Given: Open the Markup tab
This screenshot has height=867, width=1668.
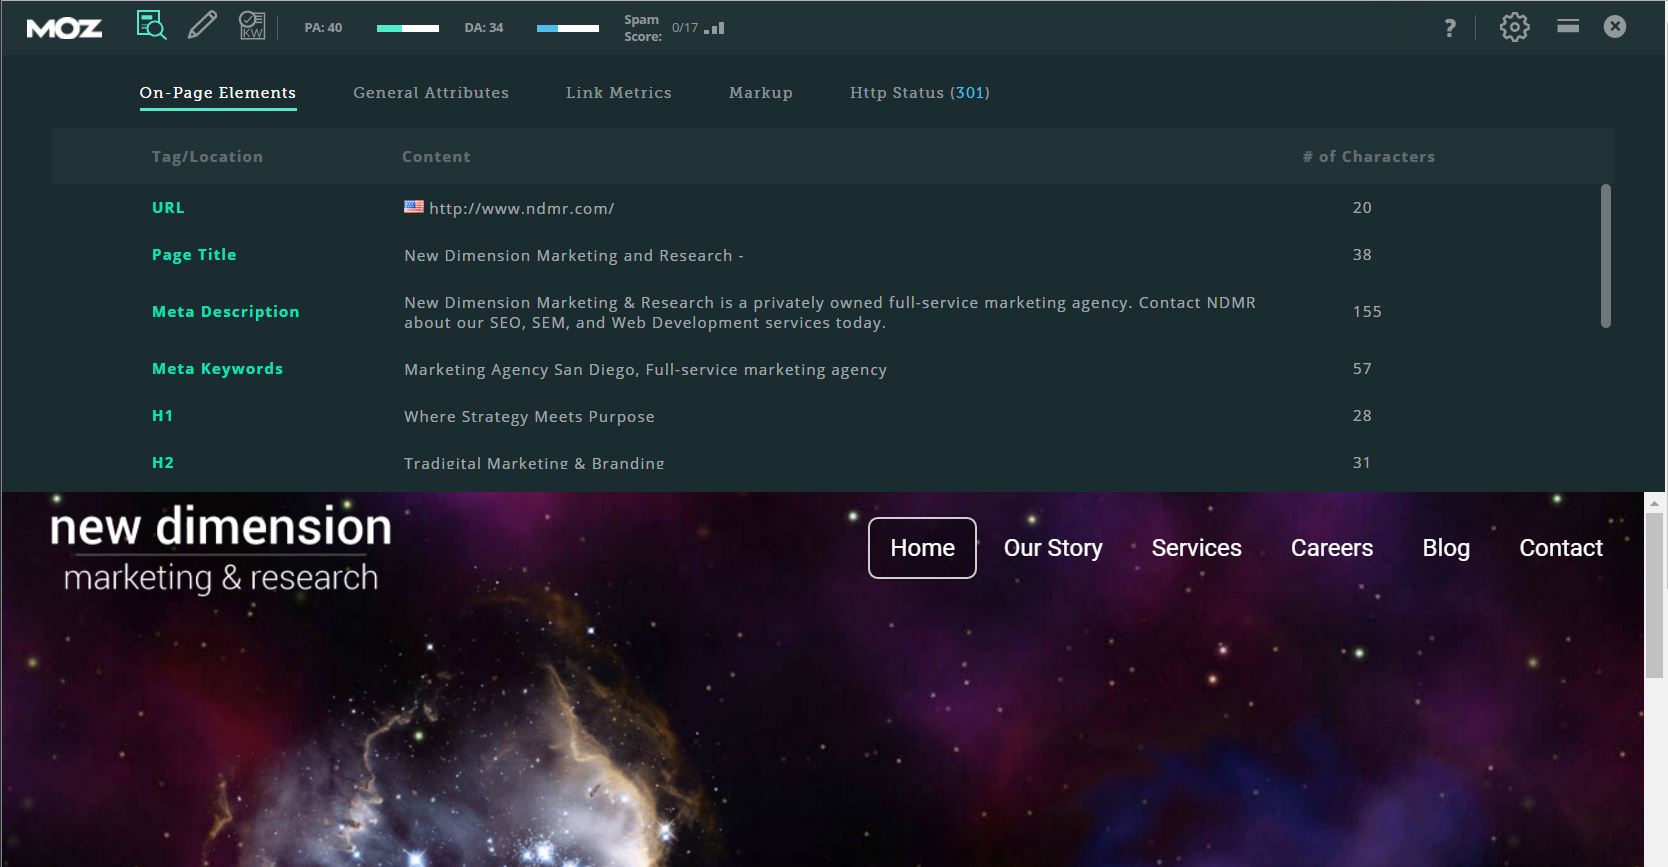Looking at the screenshot, I should coord(761,93).
